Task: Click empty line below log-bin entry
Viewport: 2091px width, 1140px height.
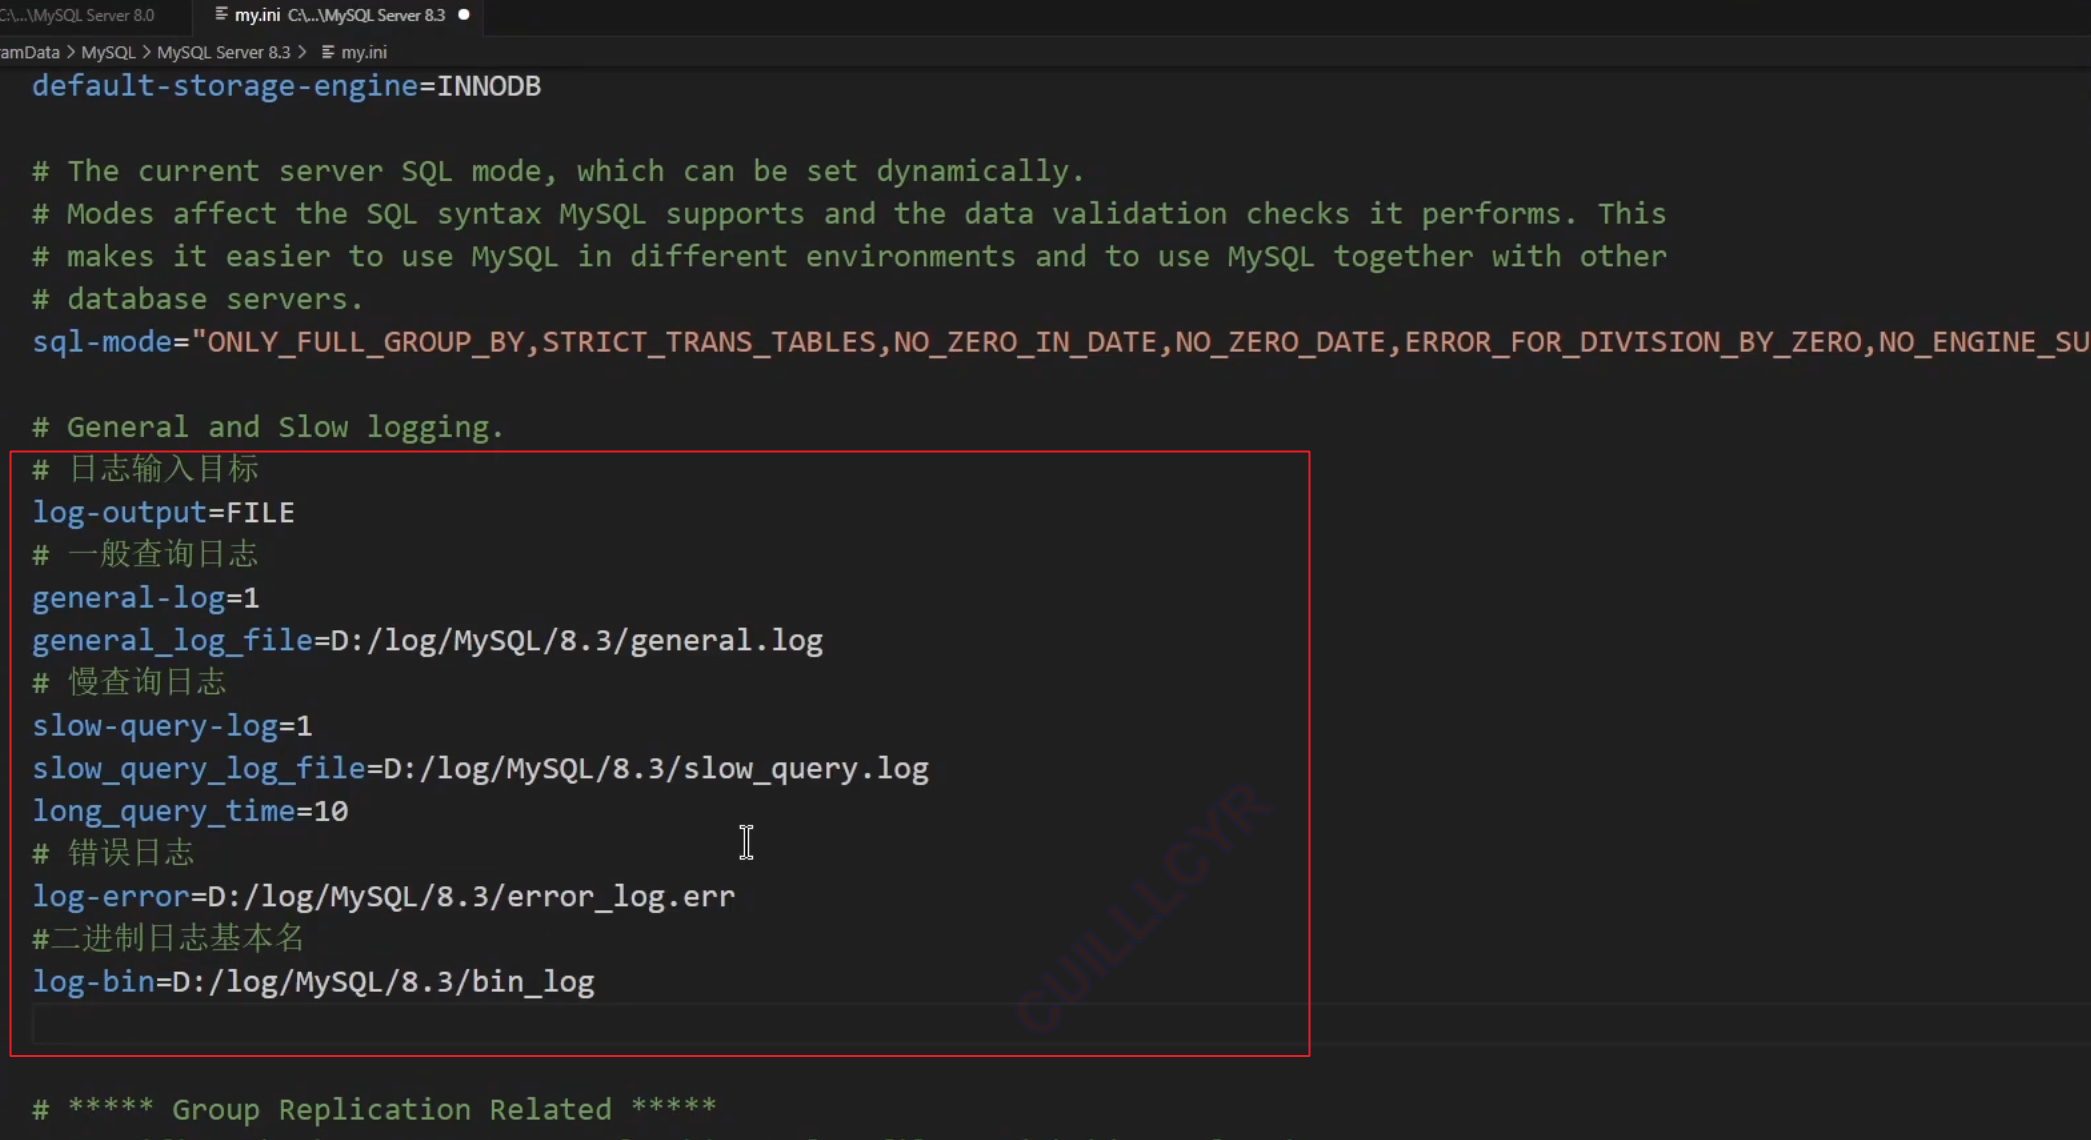Action: (400, 1025)
